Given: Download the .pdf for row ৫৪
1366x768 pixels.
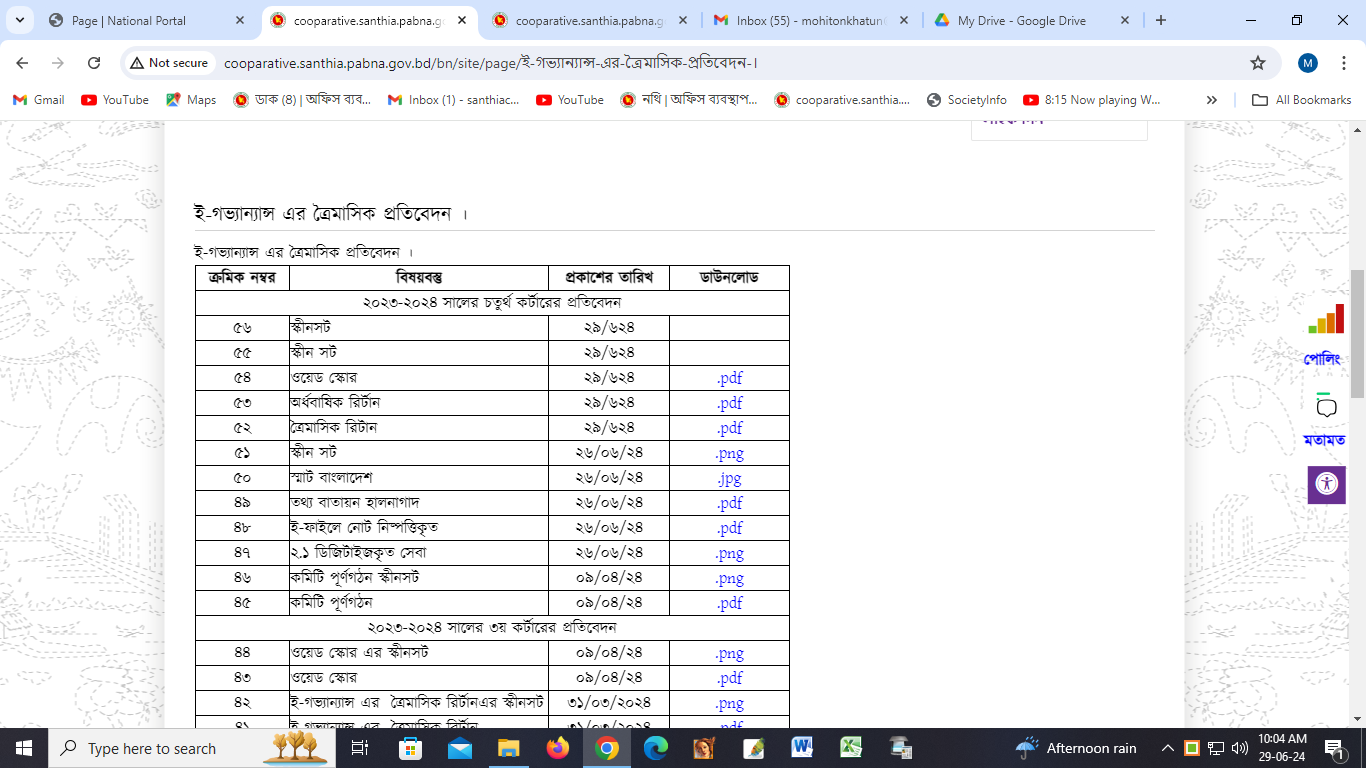Looking at the screenshot, I should click(729, 378).
